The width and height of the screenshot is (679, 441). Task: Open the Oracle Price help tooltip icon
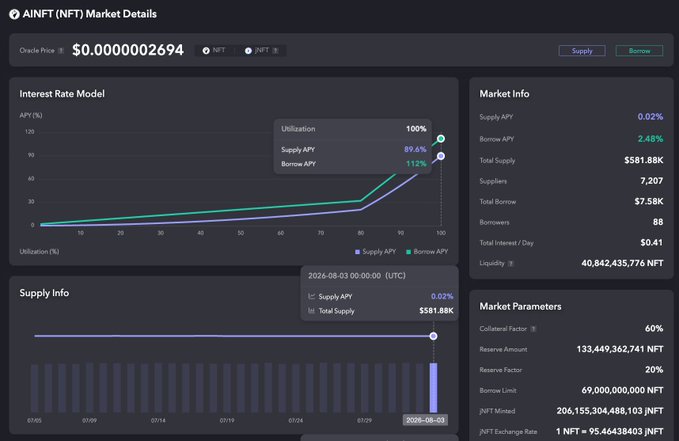(61, 51)
